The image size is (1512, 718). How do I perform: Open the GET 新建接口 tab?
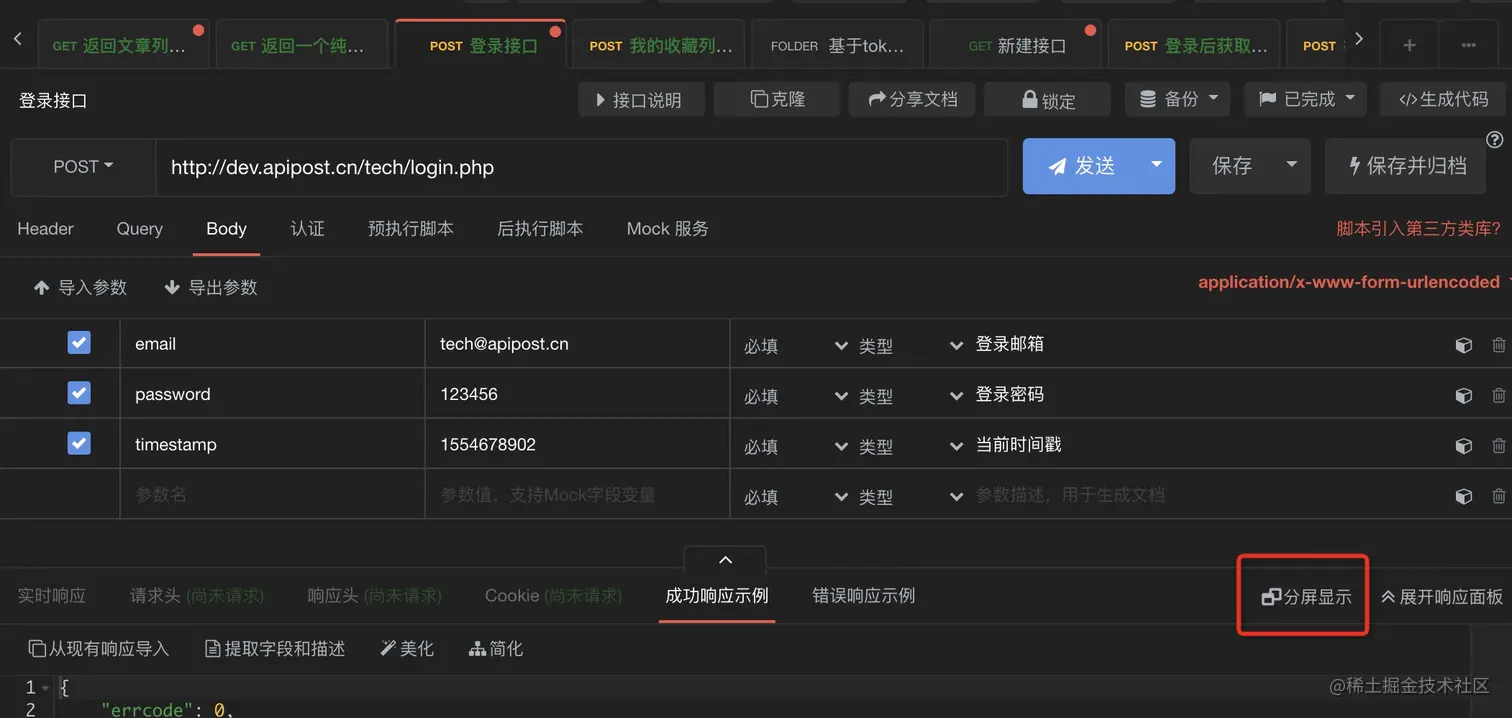pyautogui.click(x=1016, y=46)
